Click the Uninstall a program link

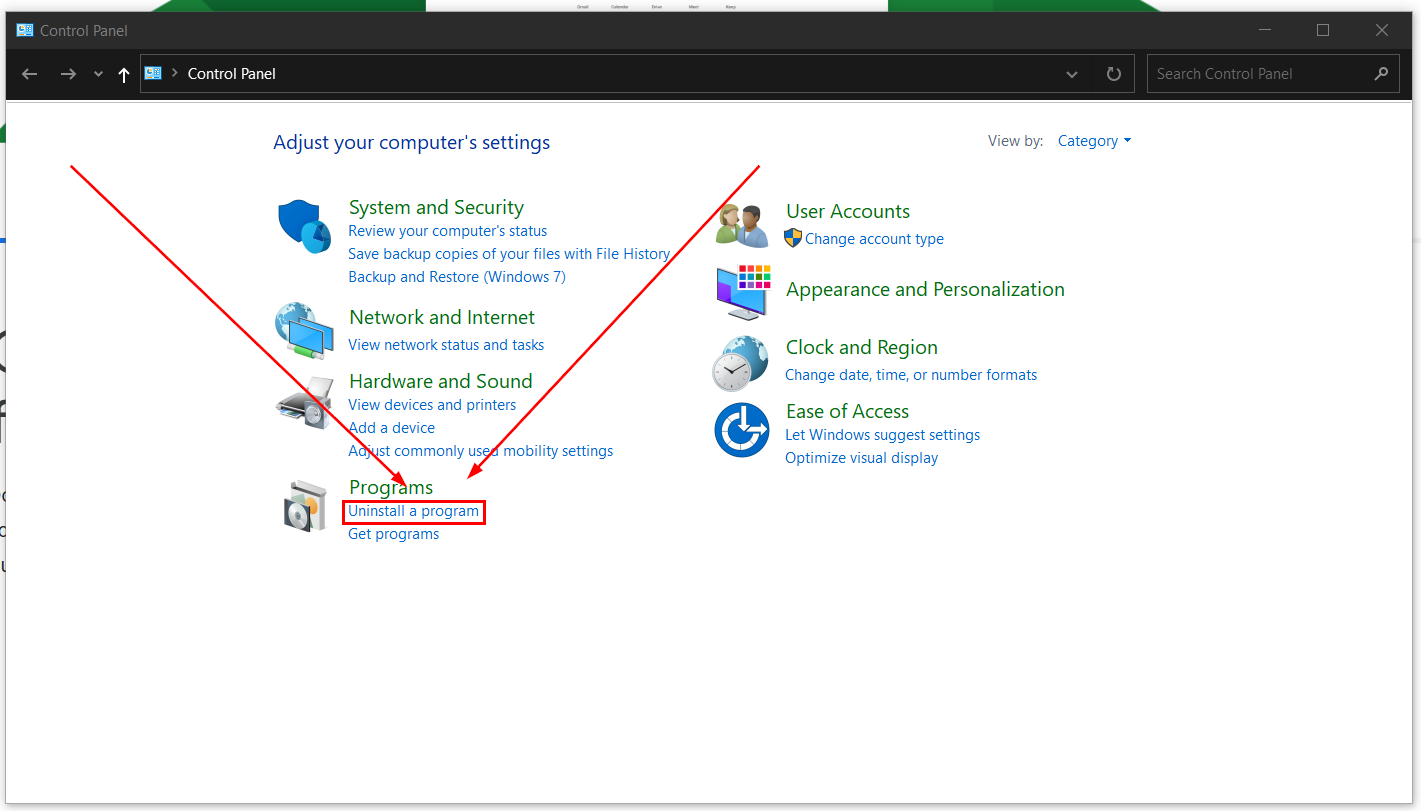(x=413, y=511)
